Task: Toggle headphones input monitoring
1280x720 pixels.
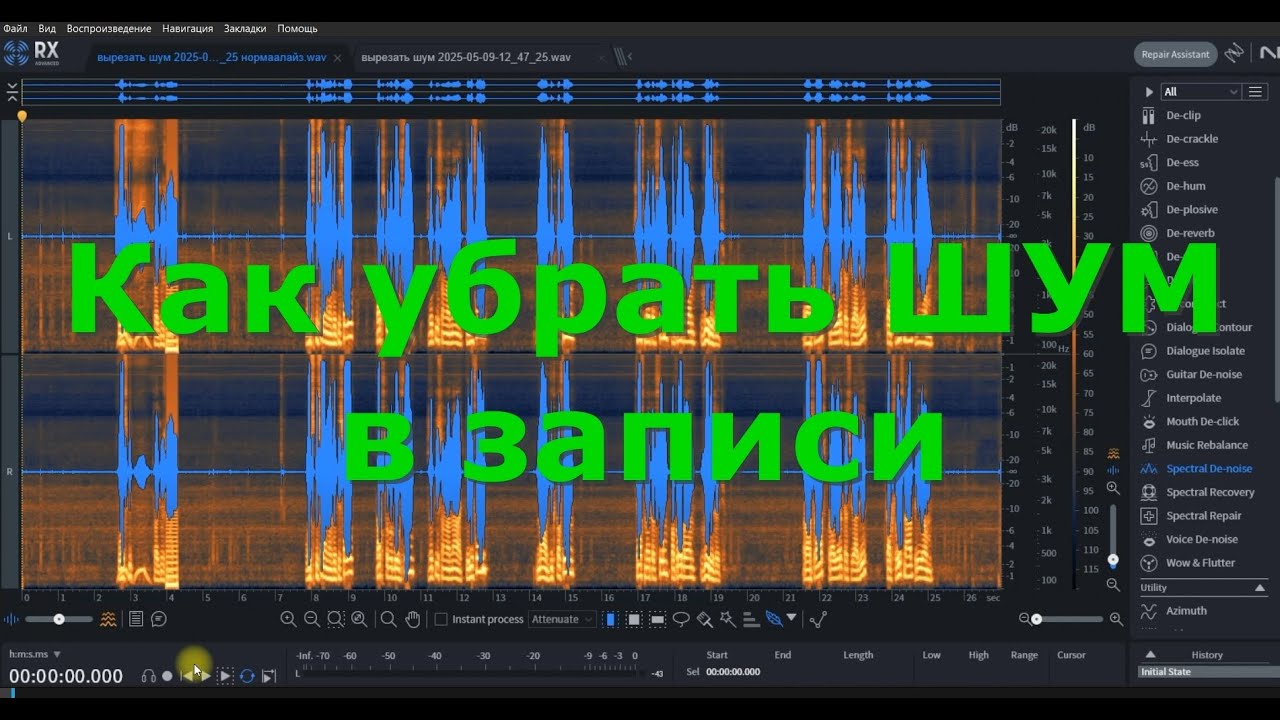Action: pyautogui.click(x=149, y=676)
